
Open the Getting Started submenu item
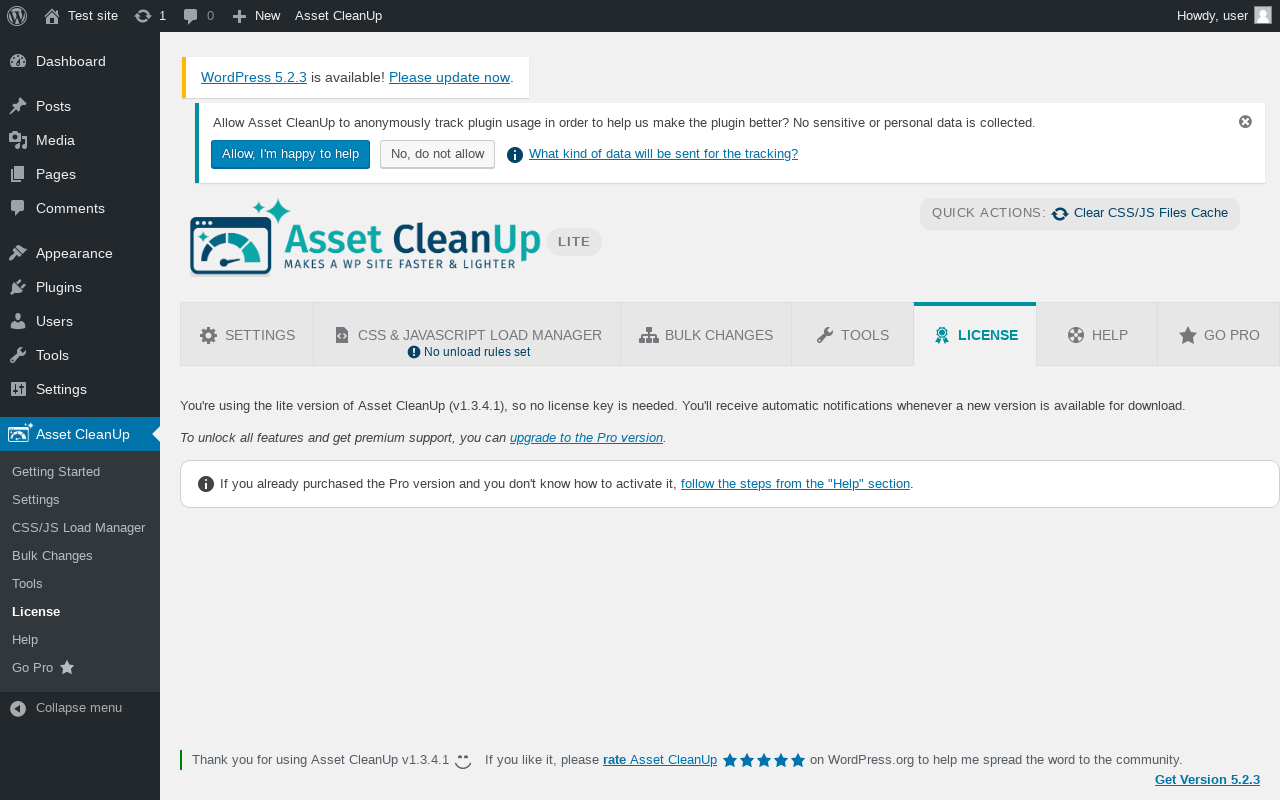pyautogui.click(x=56, y=471)
